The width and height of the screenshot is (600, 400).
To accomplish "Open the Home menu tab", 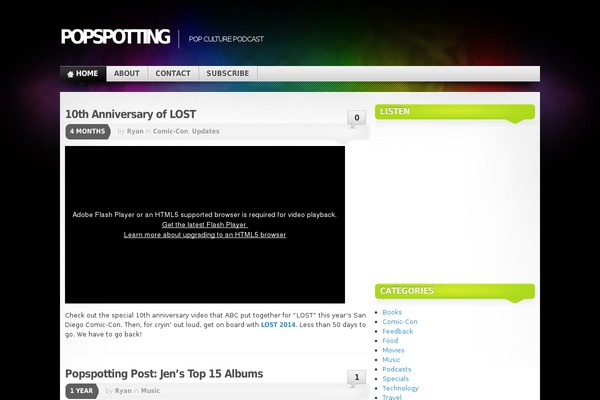I will point(83,73).
